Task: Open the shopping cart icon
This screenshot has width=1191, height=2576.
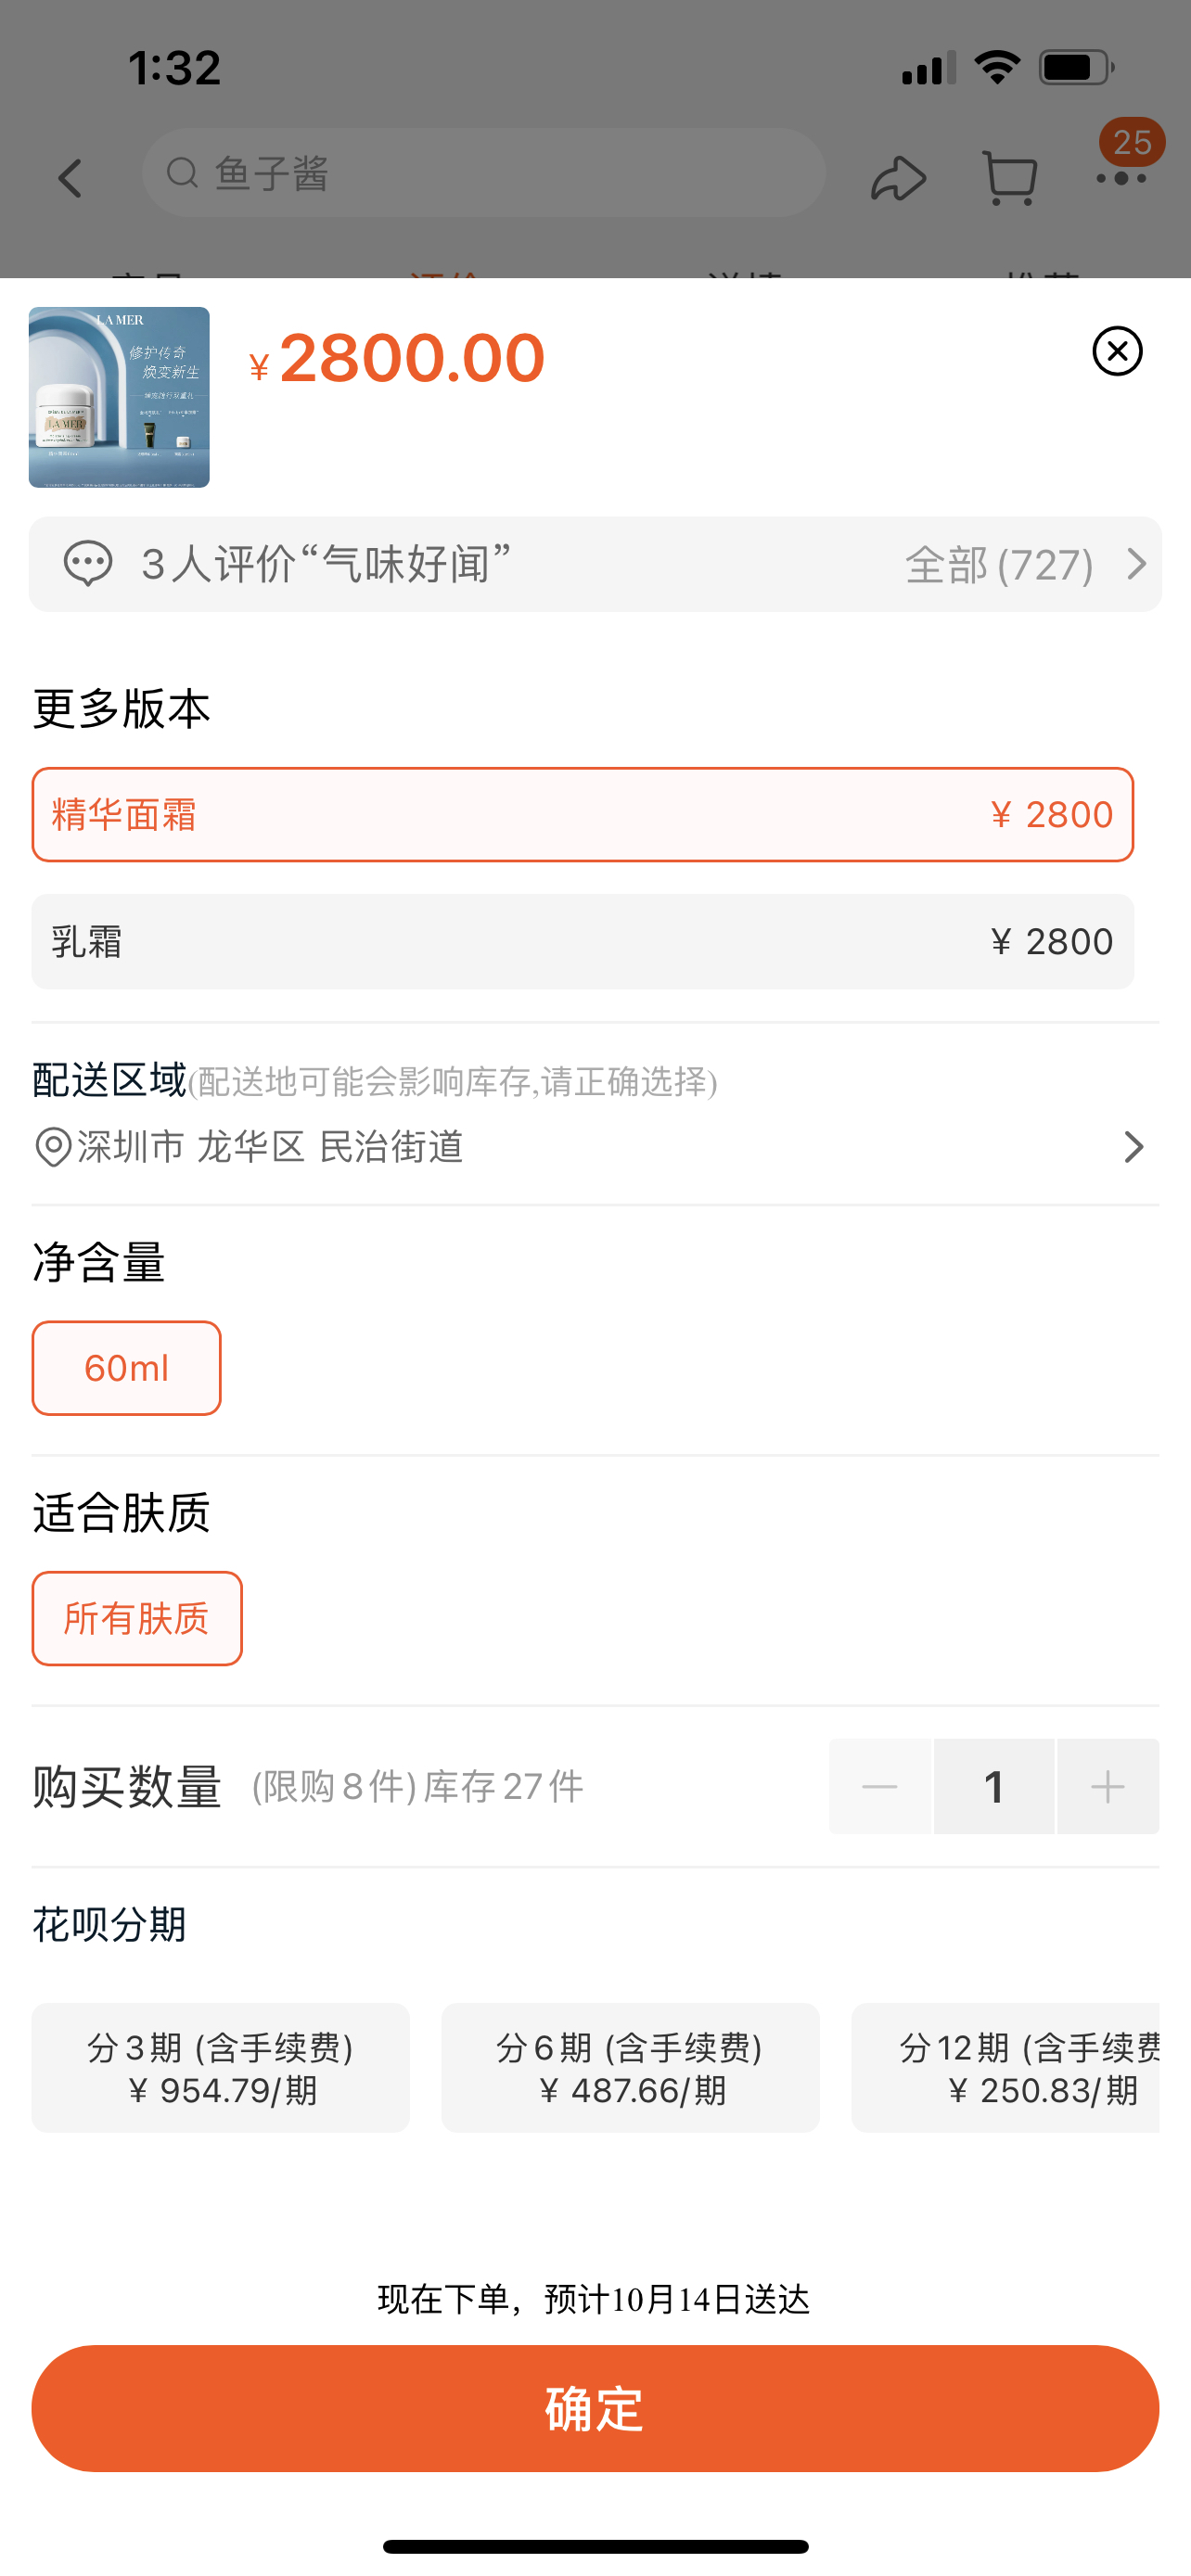Action: click(x=1009, y=178)
